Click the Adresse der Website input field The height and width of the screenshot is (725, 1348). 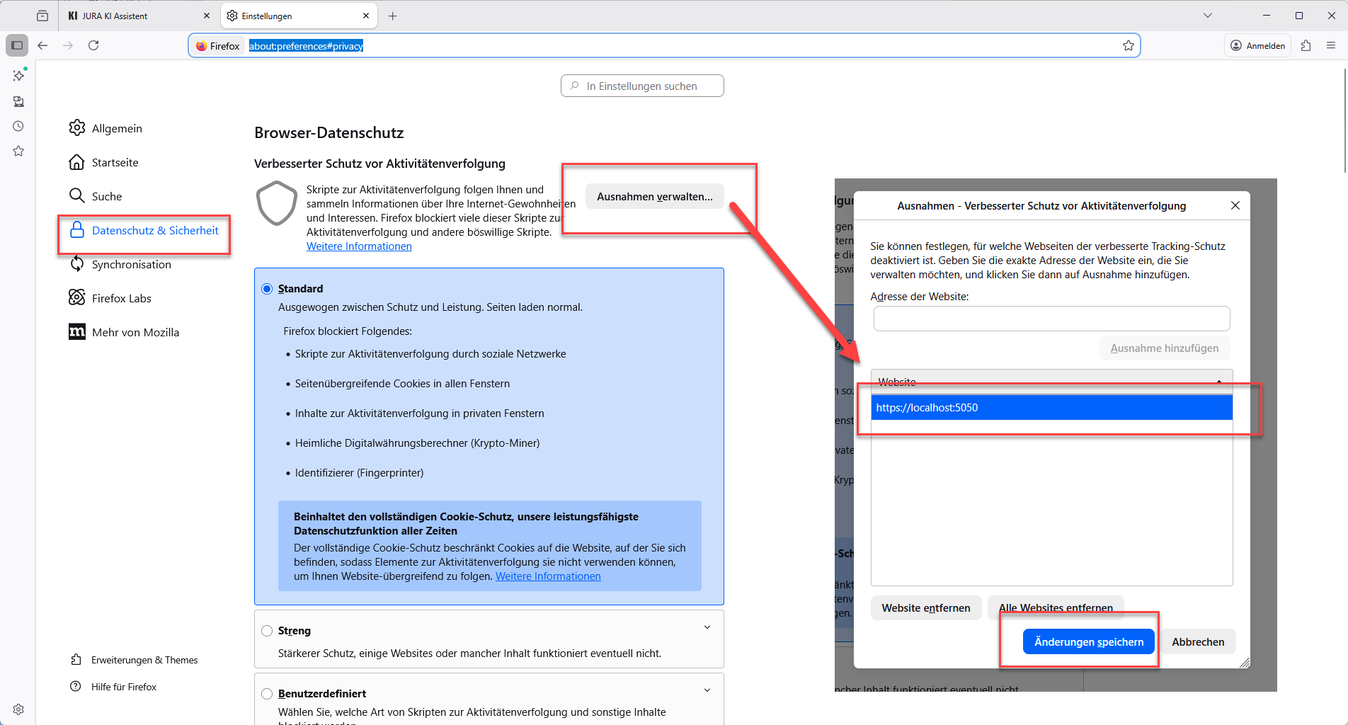tap(1051, 319)
